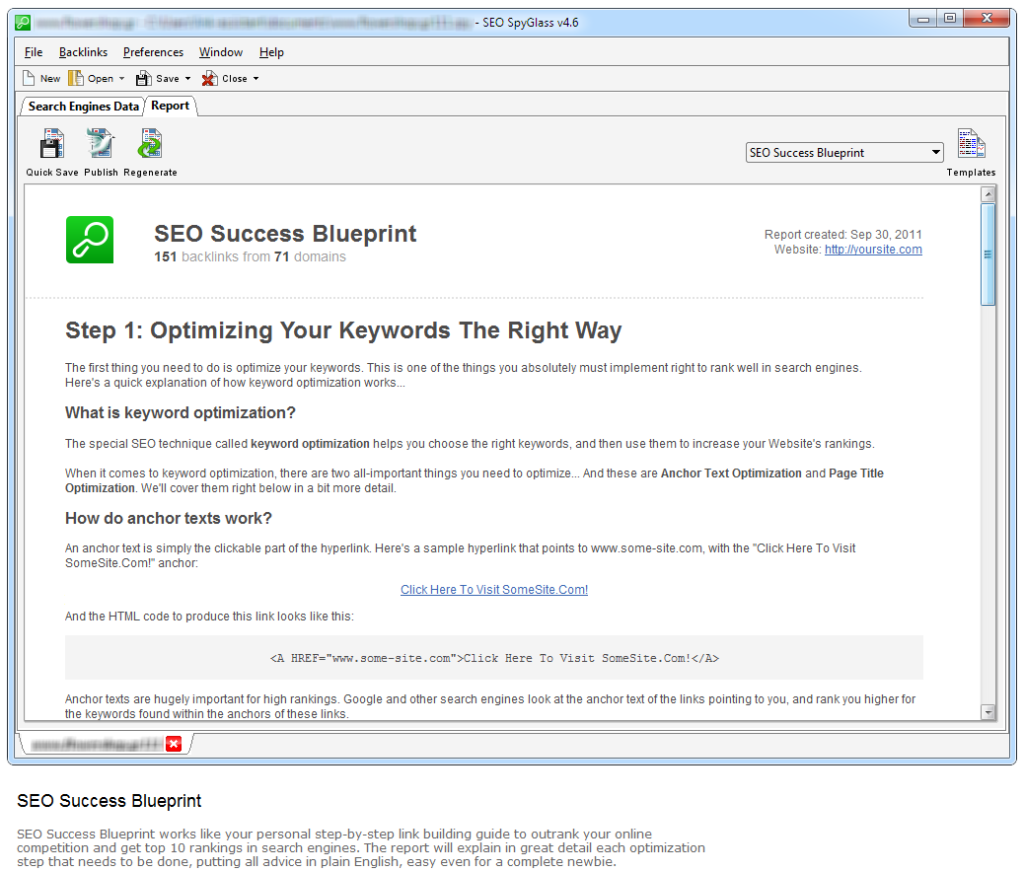Viewport: 1024px width, 872px height.
Task: Select the blurred project tab at bottom
Action: click(97, 744)
